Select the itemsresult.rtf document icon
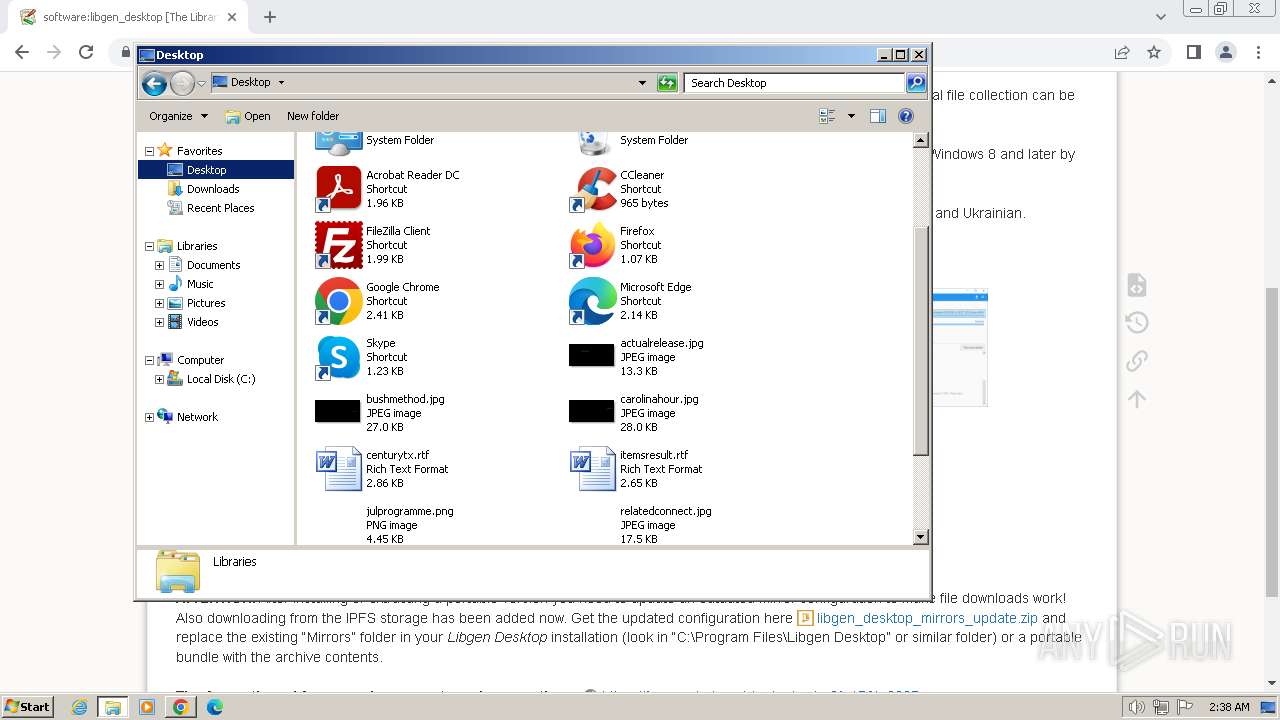The width and height of the screenshot is (1280, 720). (592, 468)
